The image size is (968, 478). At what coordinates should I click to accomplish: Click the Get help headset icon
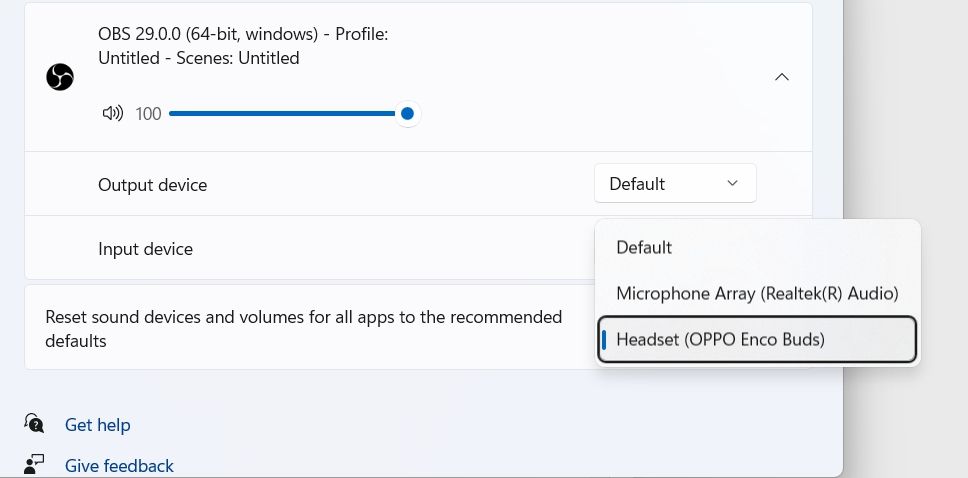[x=34, y=424]
